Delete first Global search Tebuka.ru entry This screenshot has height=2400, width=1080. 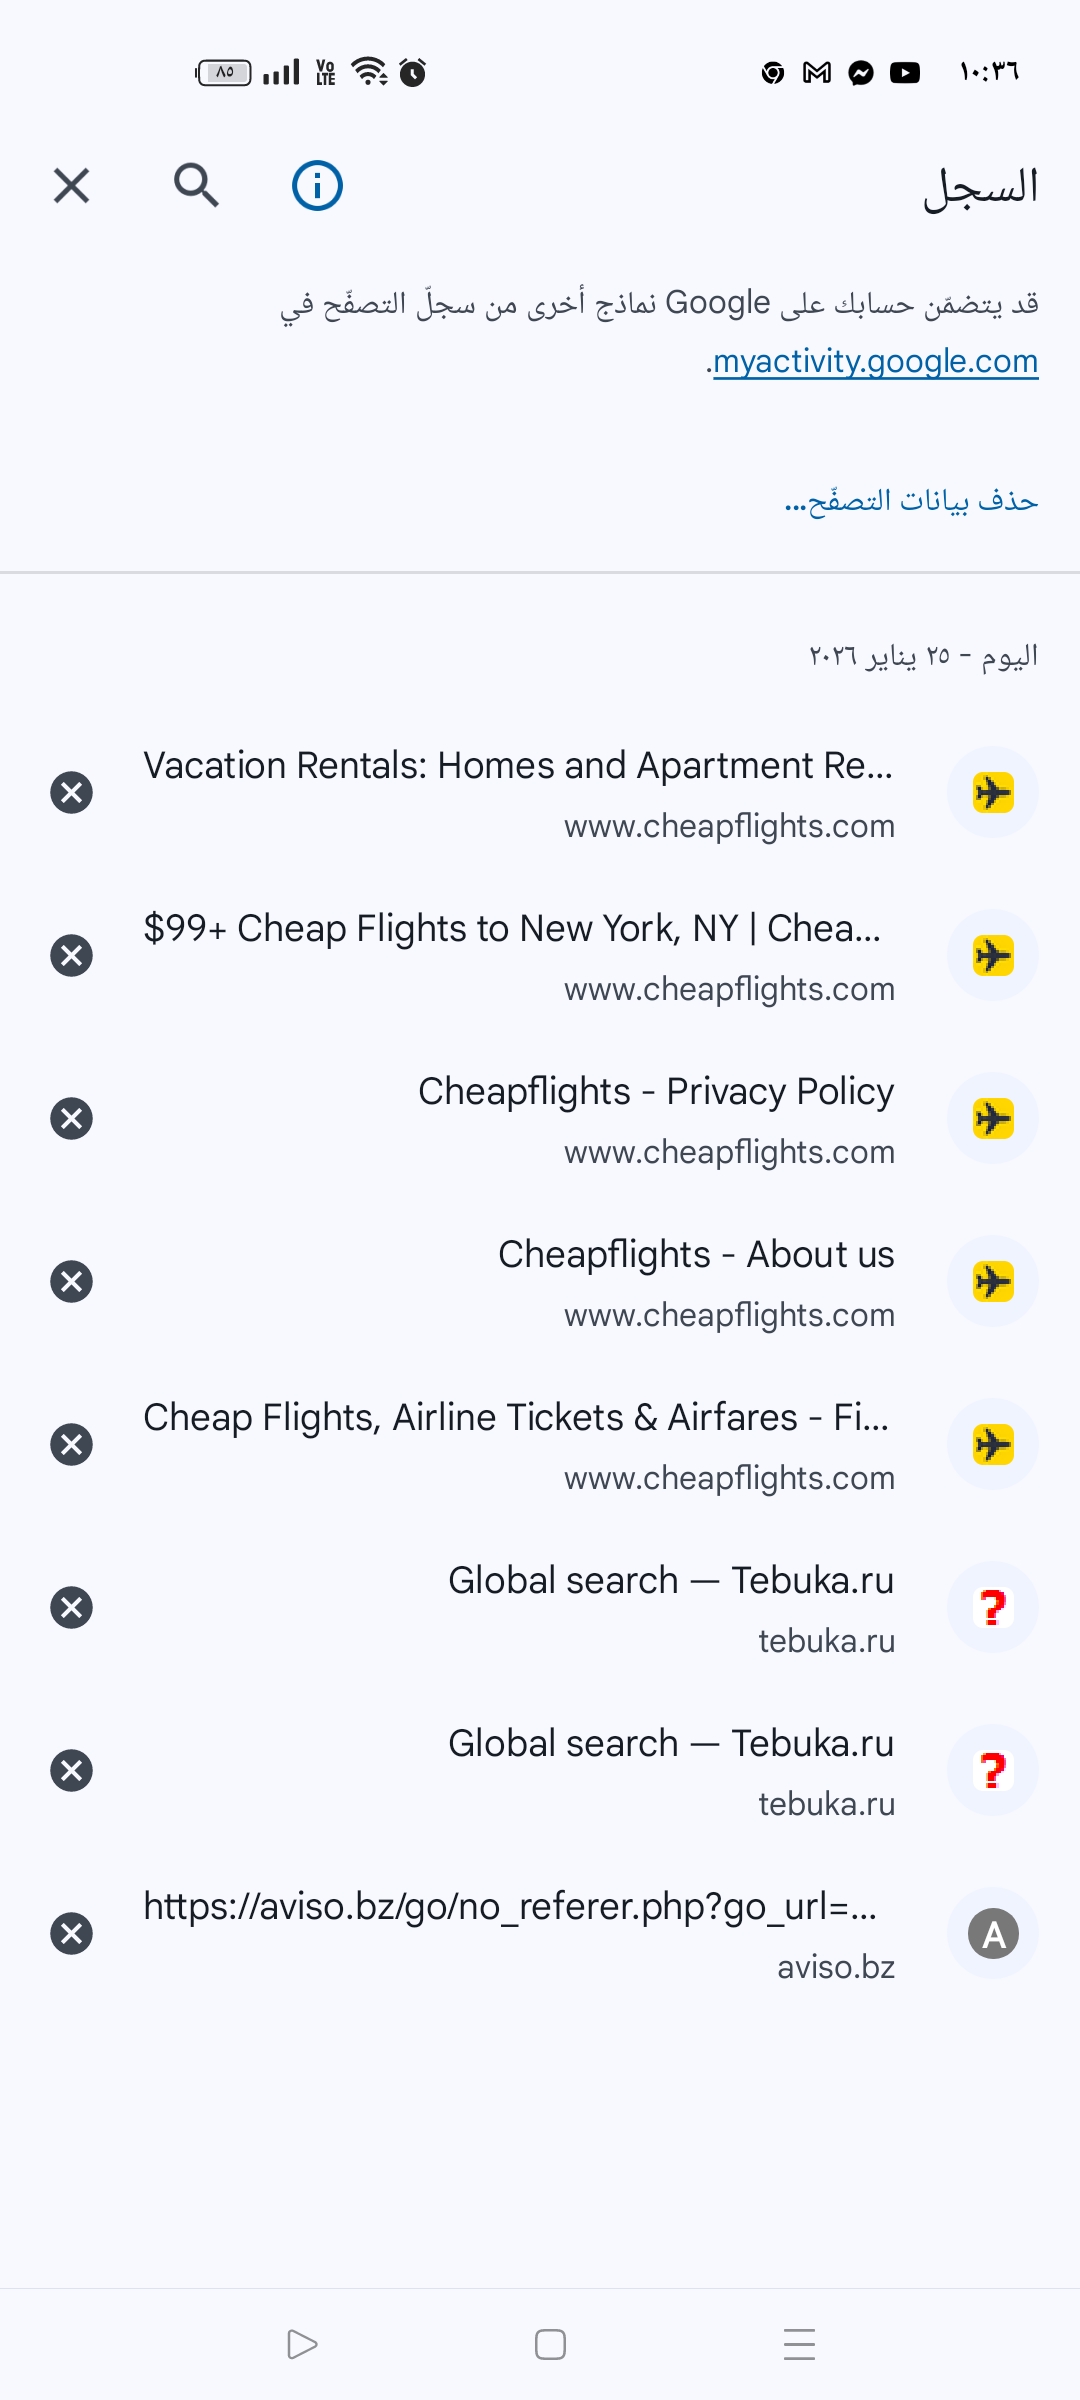(x=71, y=1608)
